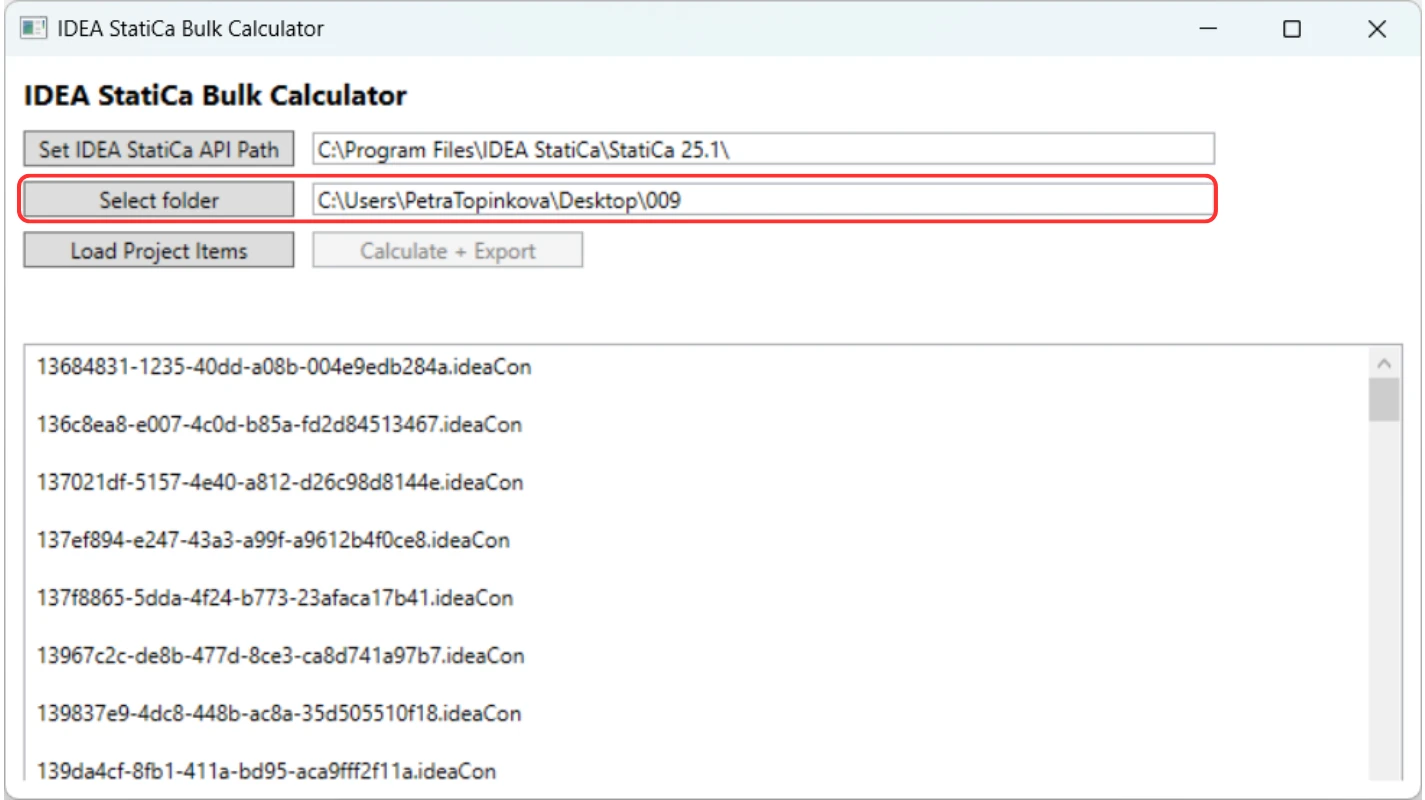The image size is (1425, 800).
Task: Click the Load Project Items button
Action: tap(159, 250)
